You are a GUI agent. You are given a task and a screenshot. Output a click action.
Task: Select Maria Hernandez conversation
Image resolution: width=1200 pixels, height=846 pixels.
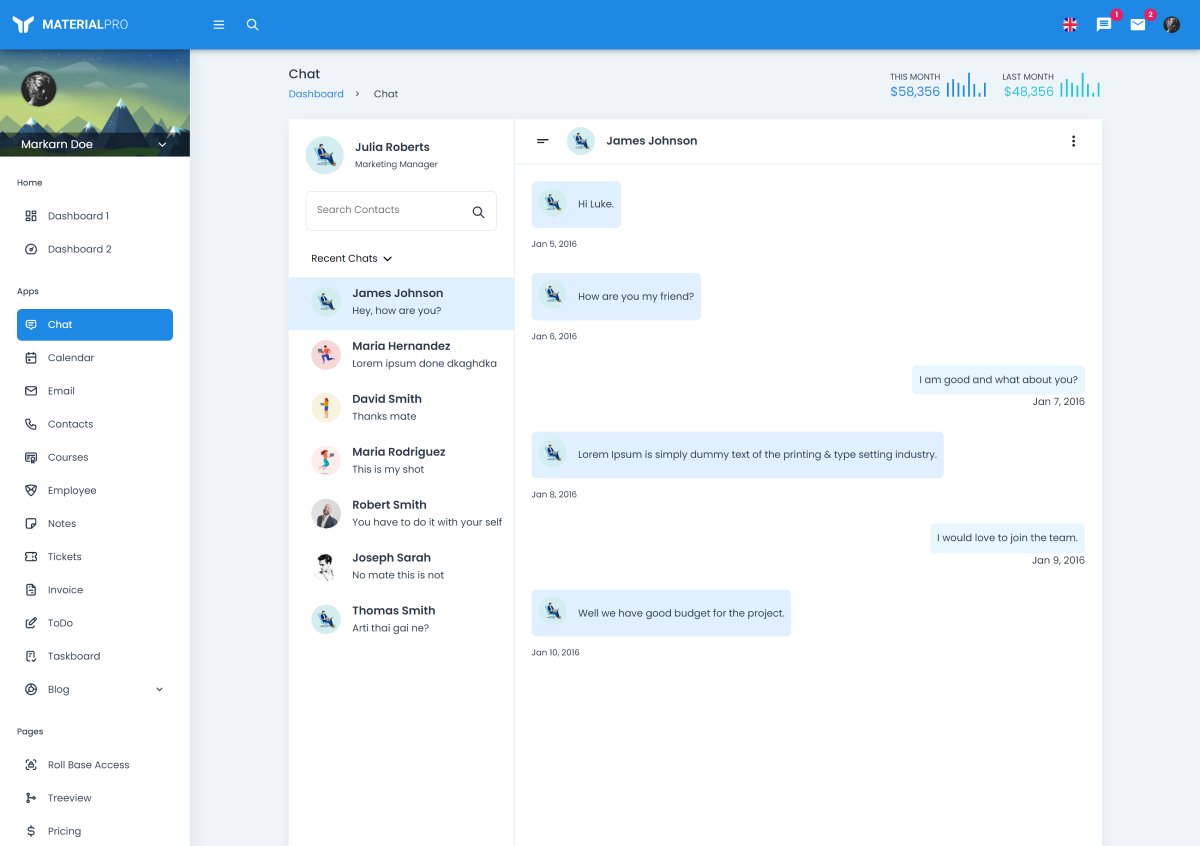[401, 355]
